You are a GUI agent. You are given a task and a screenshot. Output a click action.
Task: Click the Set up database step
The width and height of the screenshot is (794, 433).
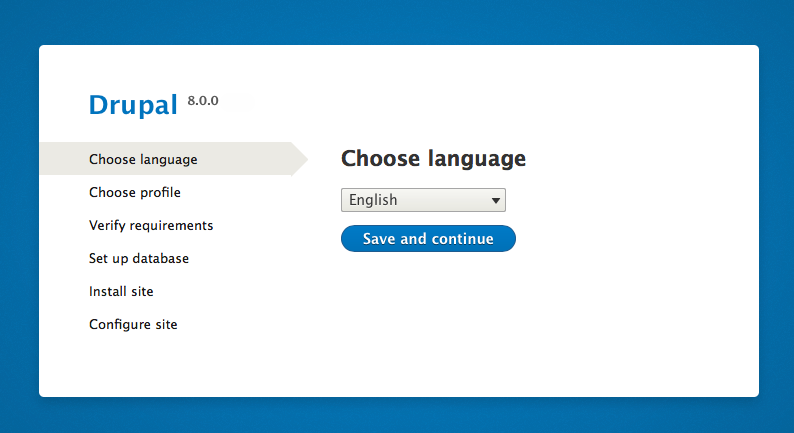139,258
